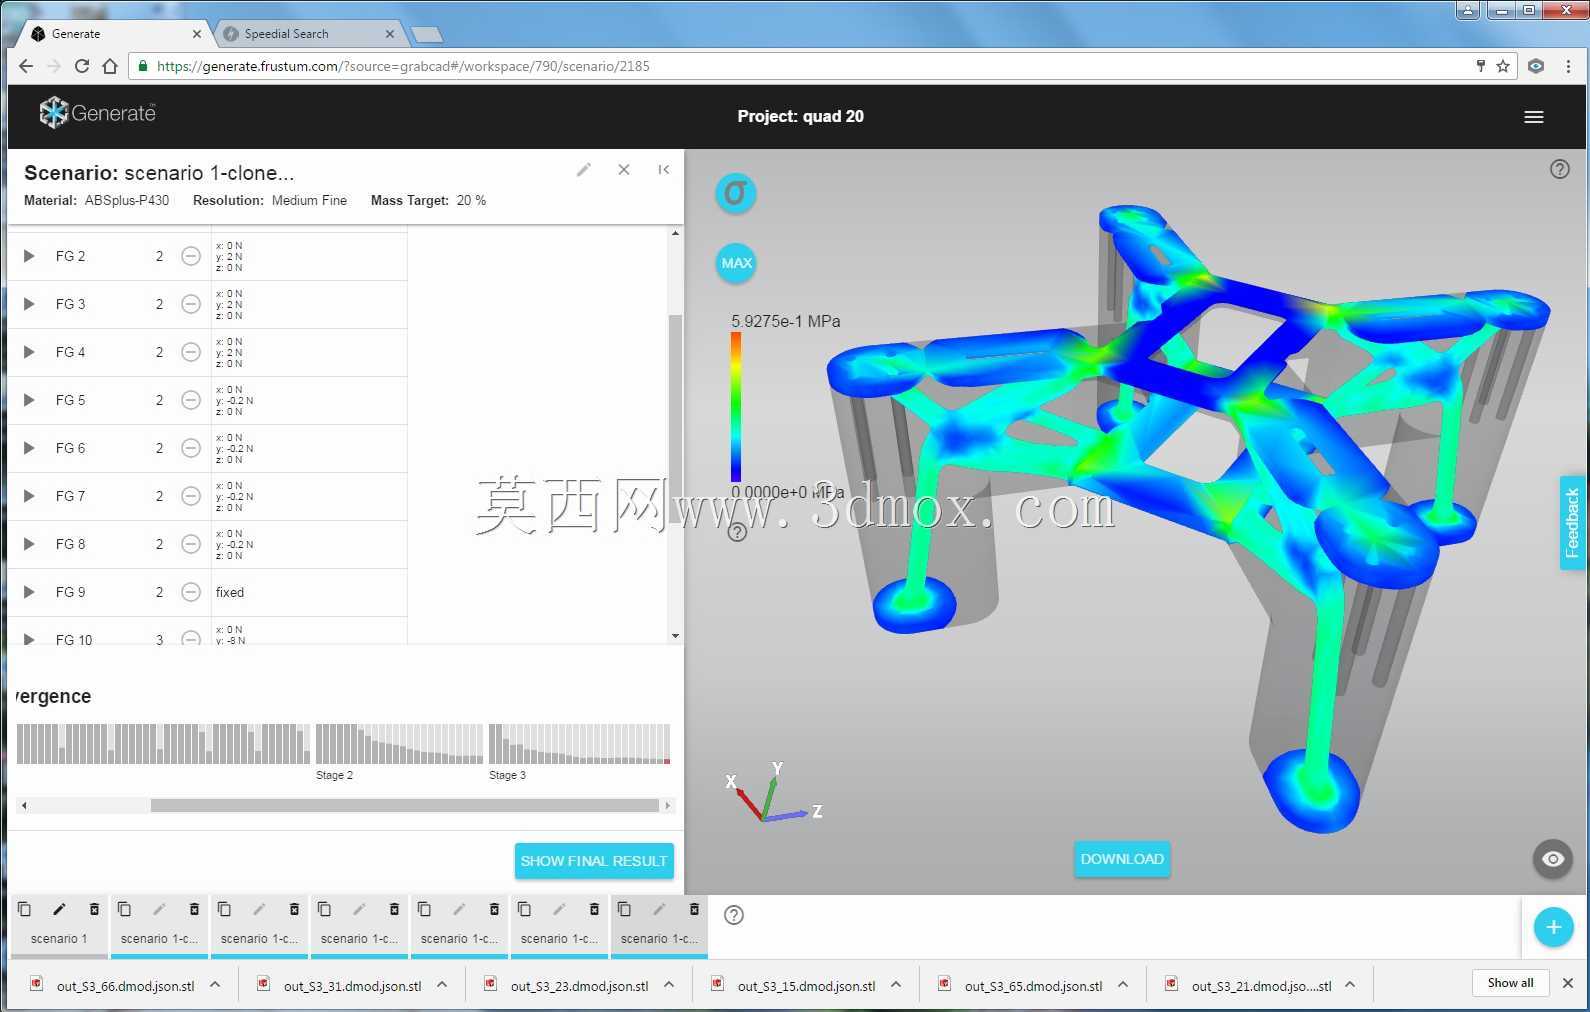
Task: Expand the FG 2 row
Action: [29, 256]
